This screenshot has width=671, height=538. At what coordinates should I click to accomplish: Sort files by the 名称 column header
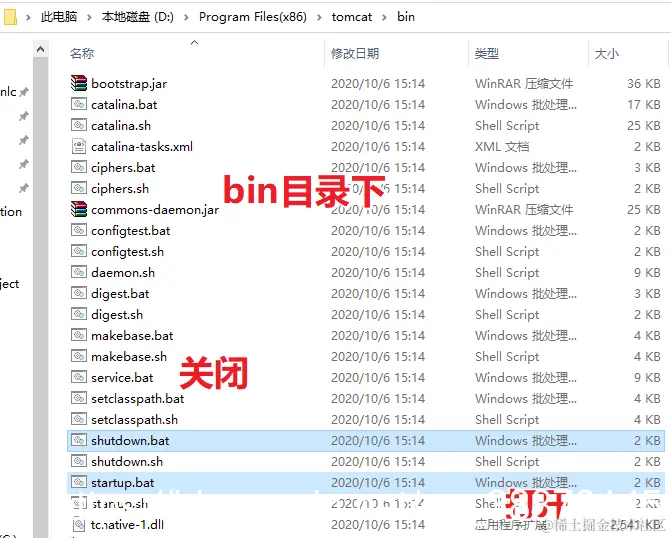pos(82,54)
